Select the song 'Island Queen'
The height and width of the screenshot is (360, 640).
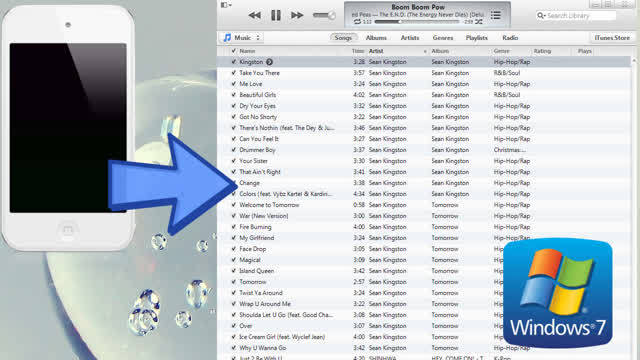tap(256, 271)
